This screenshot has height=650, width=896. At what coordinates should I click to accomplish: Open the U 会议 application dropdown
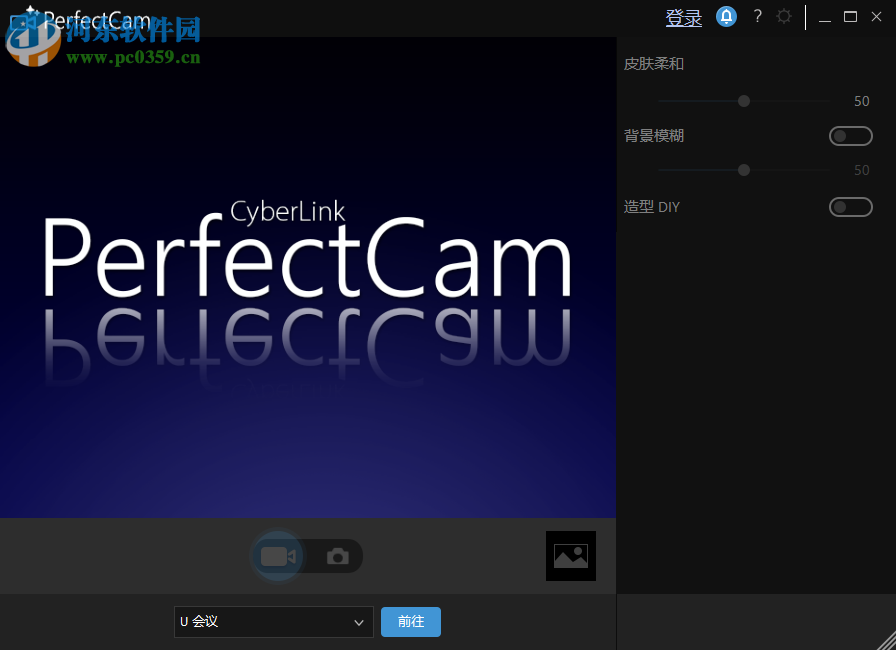[x=273, y=622]
